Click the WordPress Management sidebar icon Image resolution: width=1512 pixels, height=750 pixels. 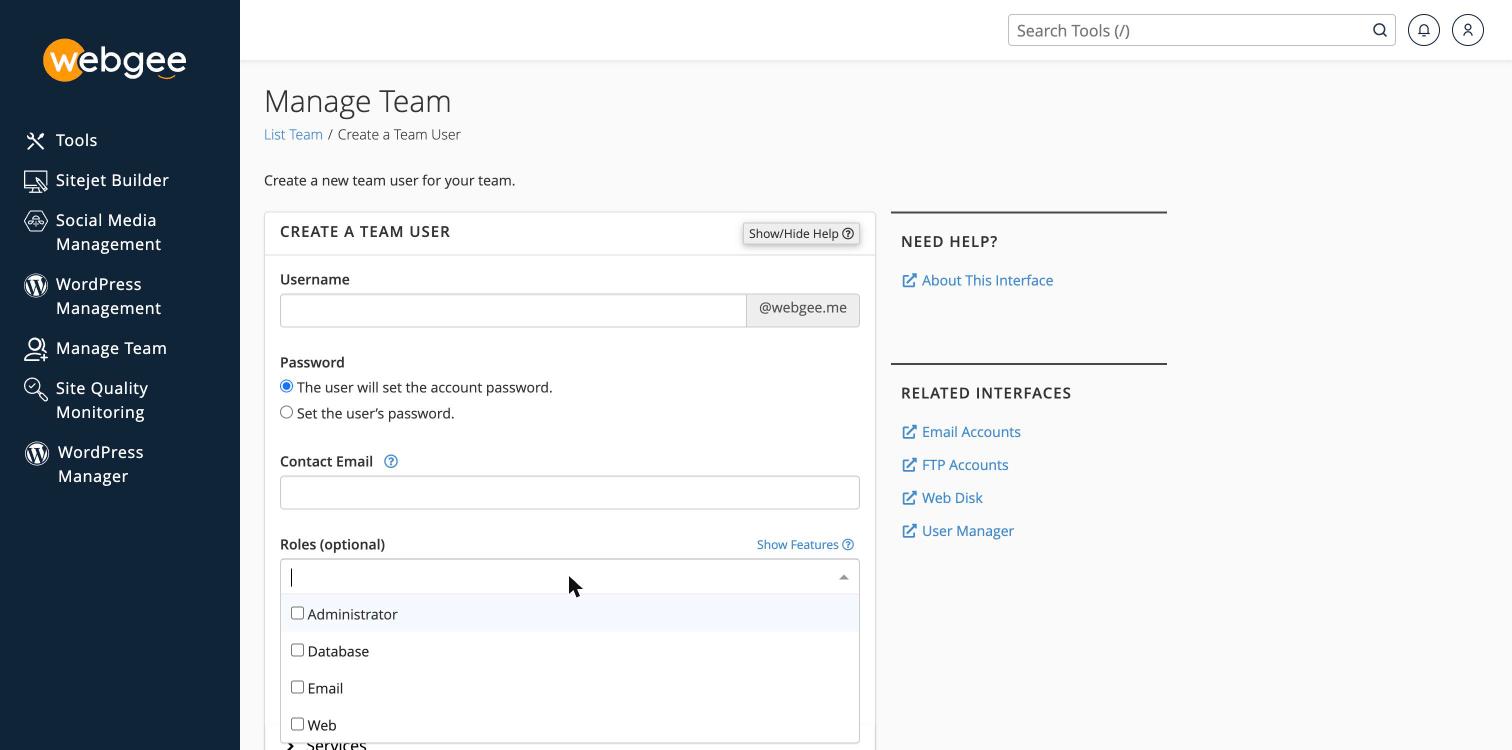click(36, 285)
